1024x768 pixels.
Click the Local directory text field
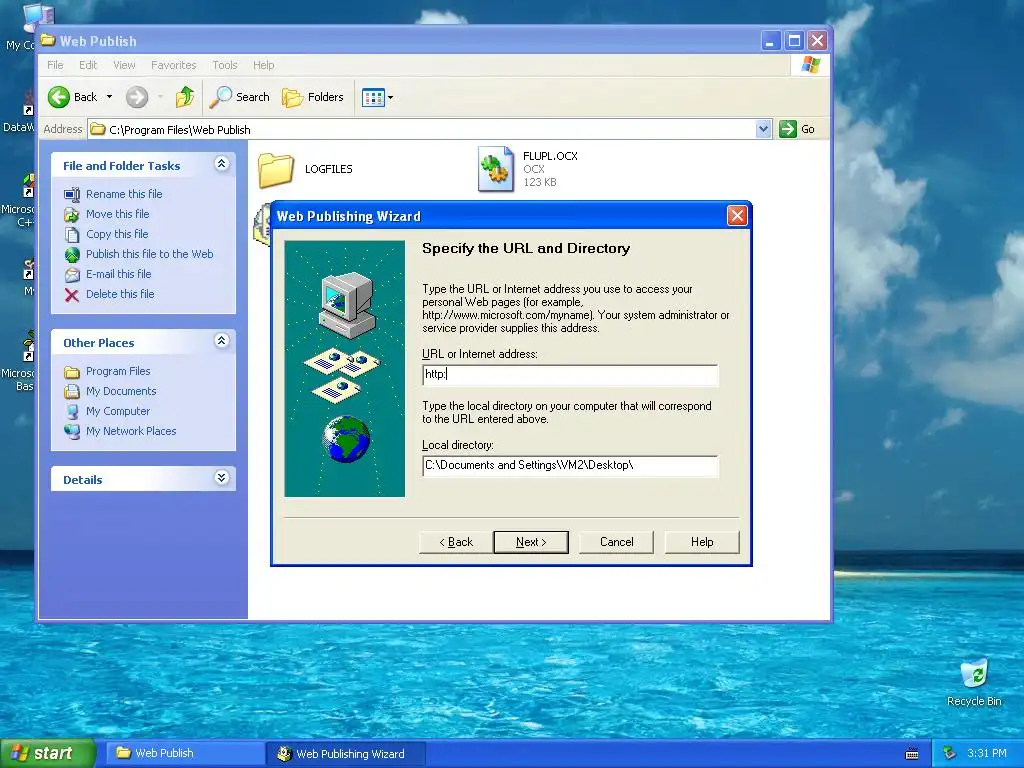[570, 466]
